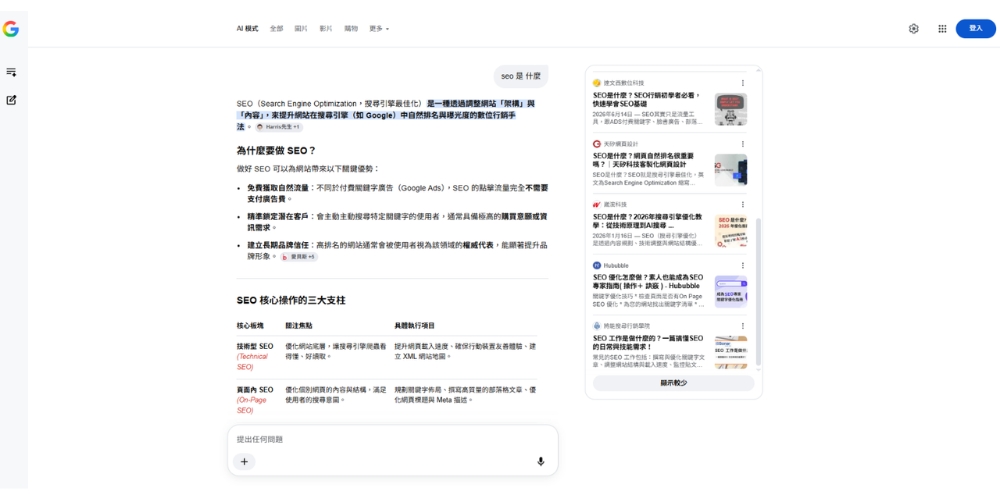This screenshot has height=500, width=1000.
Task: Click thumbnail of the 捷文西數位科技 result
Action: tap(730, 109)
